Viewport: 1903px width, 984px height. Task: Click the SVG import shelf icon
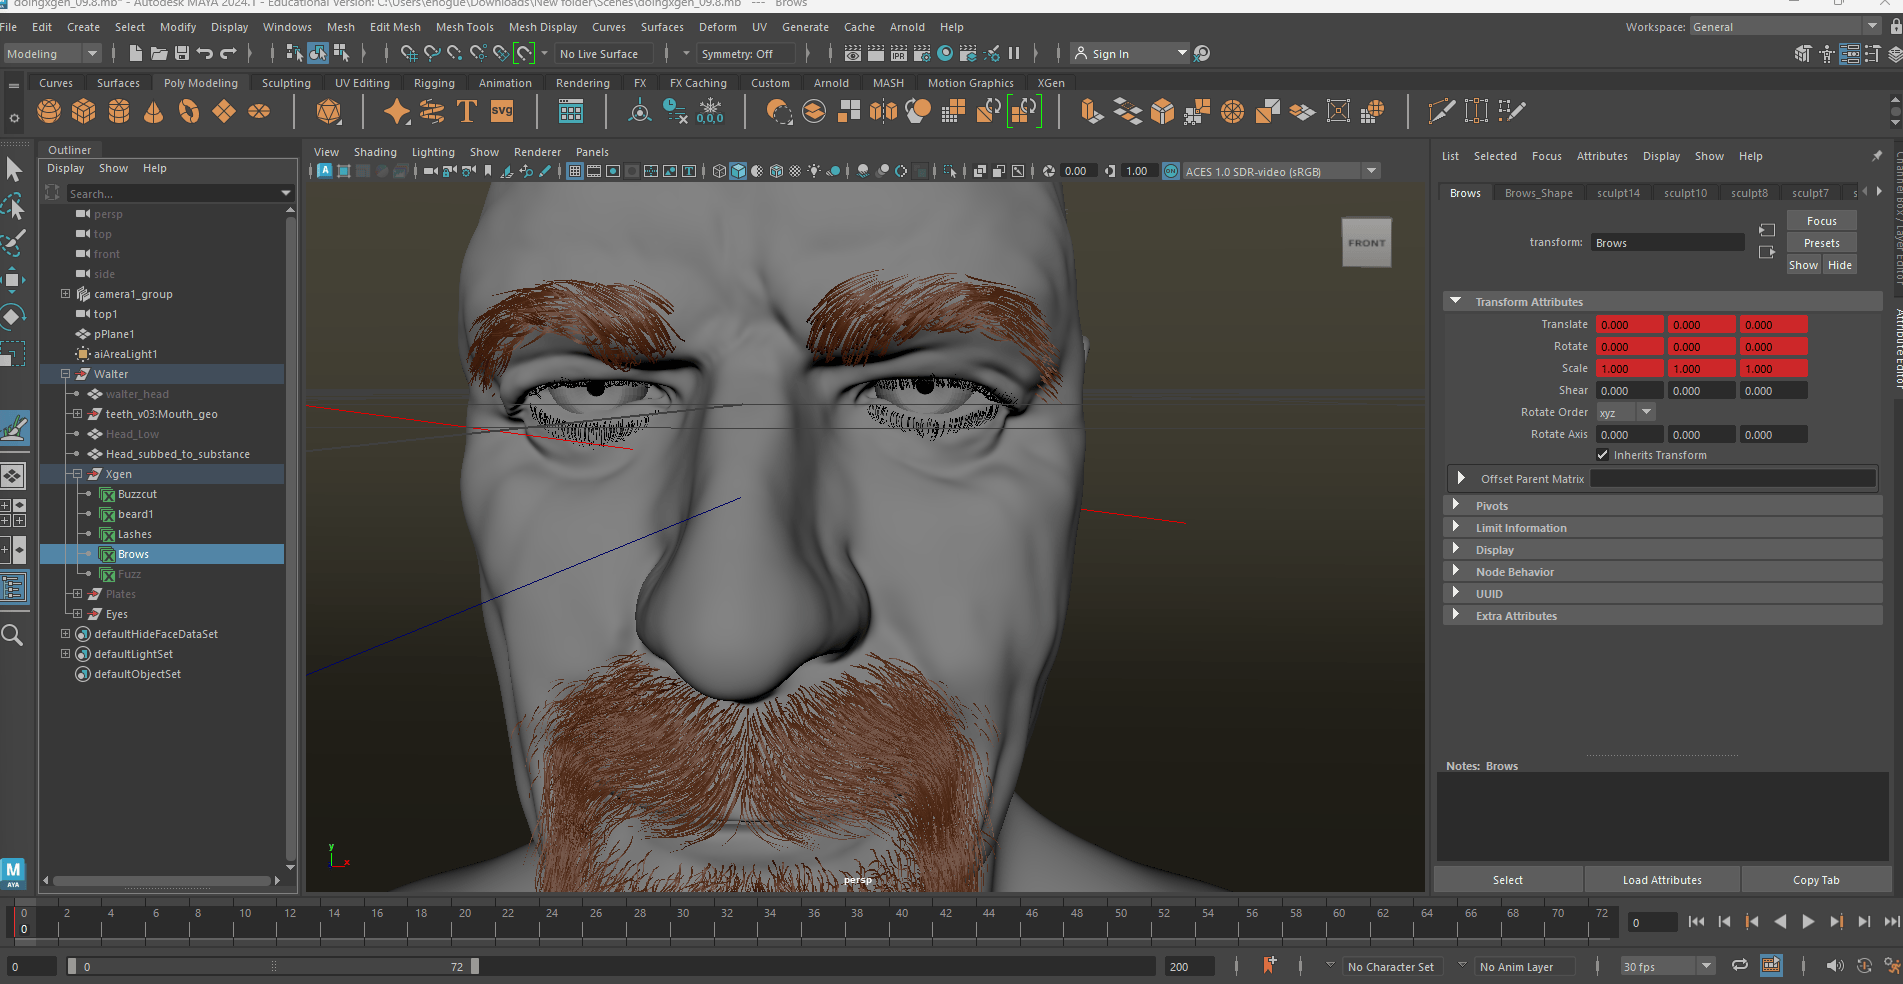[502, 112]
